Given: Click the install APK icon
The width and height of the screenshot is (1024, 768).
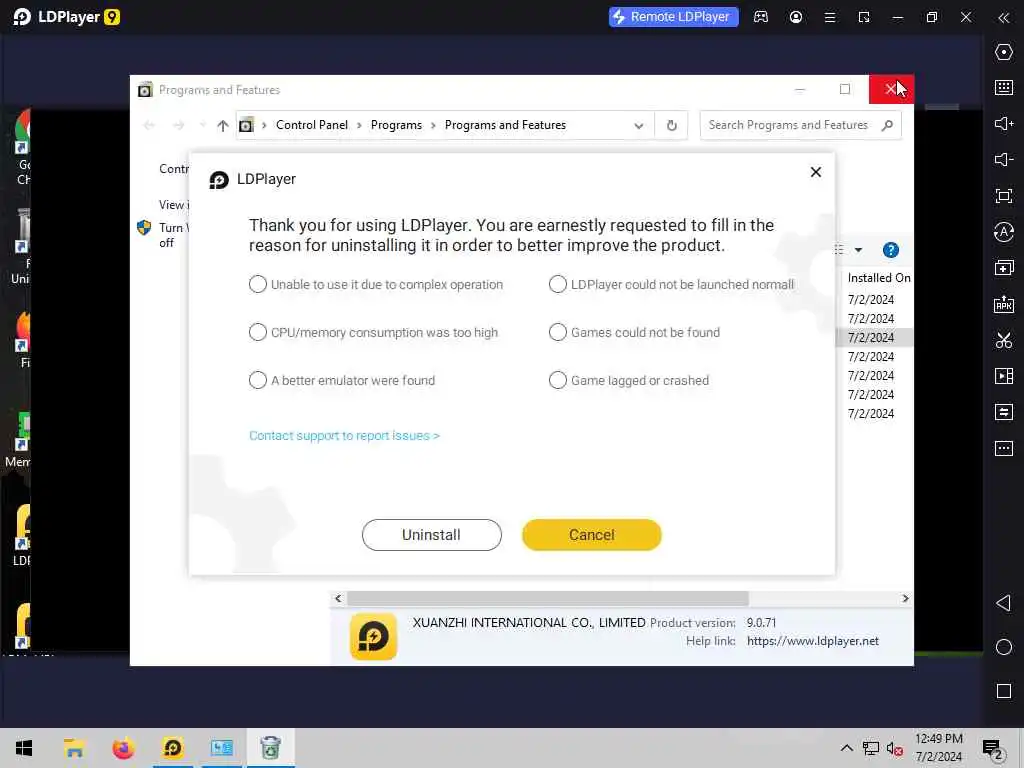Looking at the screenshot, I should pyautogui.click(x=1004, y=304).
